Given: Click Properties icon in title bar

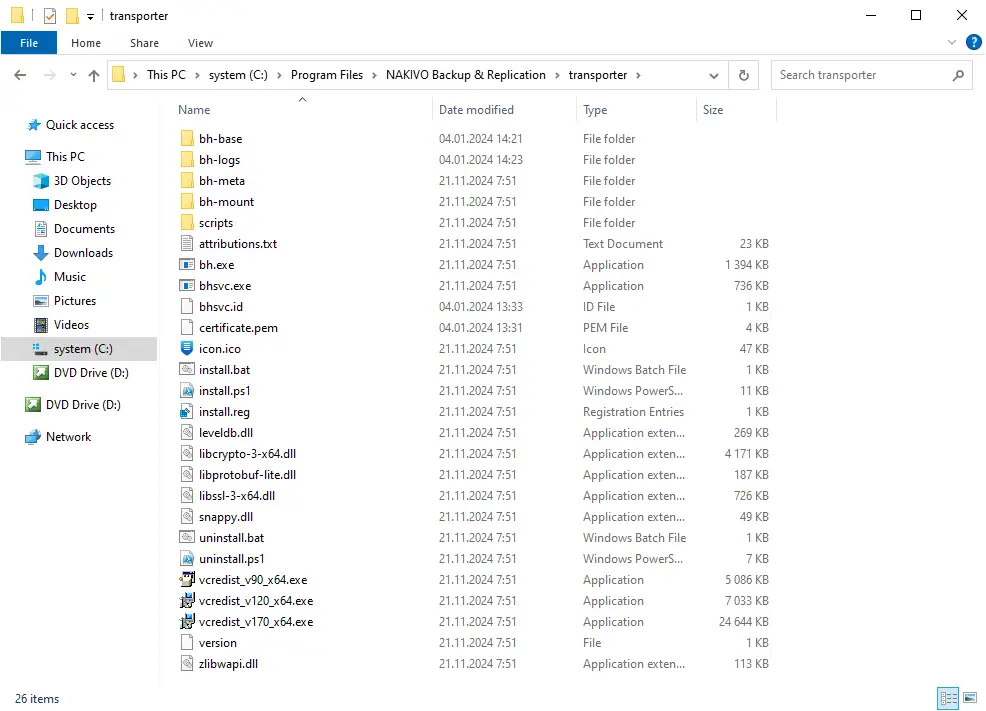Looking at the screenshot, I should point(50,16).
